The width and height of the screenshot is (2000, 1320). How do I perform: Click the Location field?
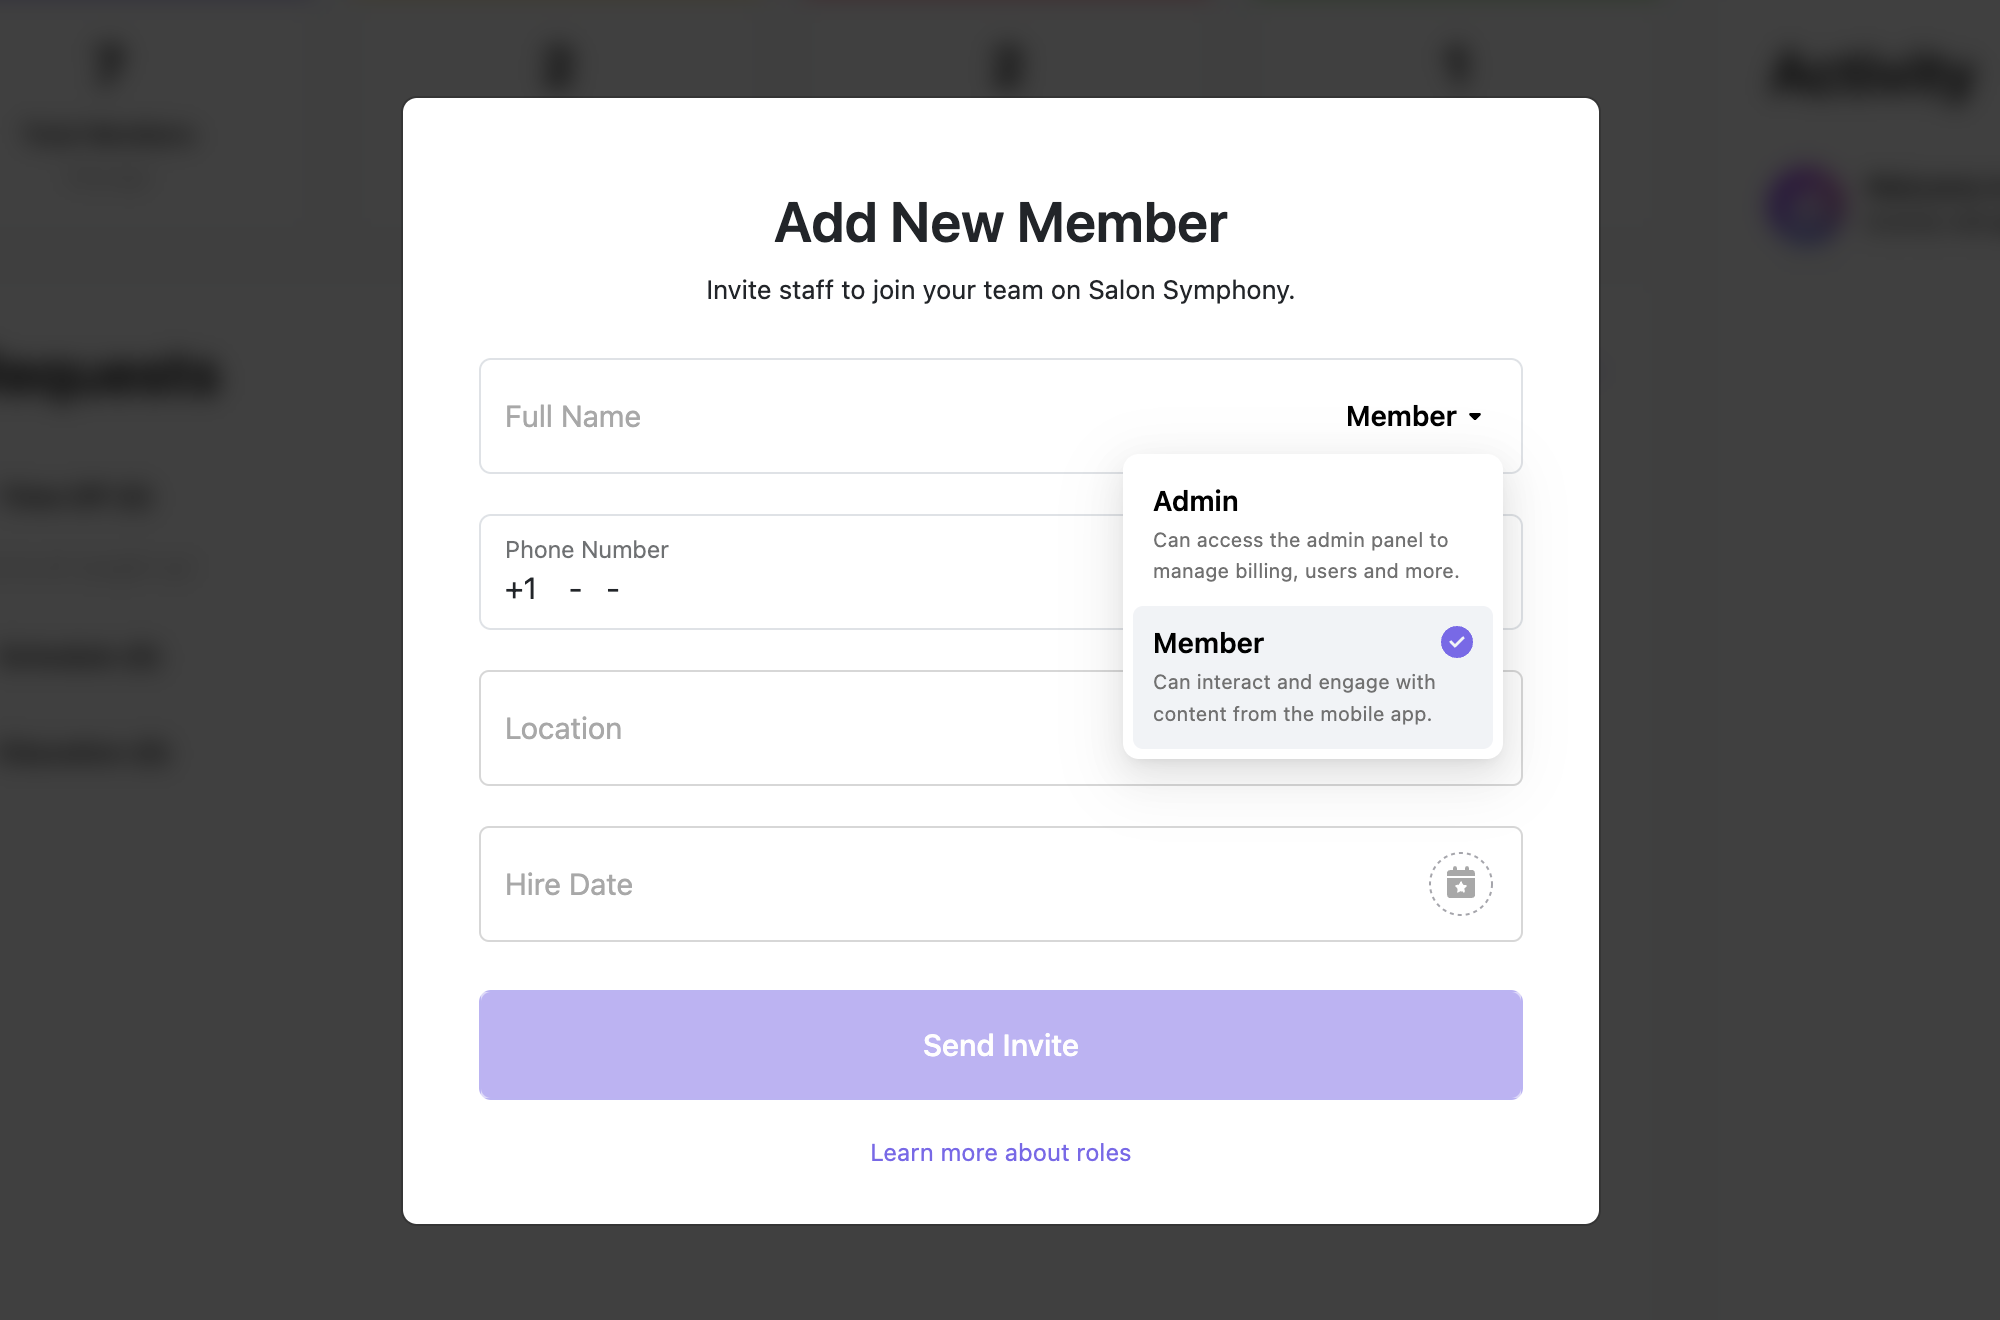[x=800, y=728]
